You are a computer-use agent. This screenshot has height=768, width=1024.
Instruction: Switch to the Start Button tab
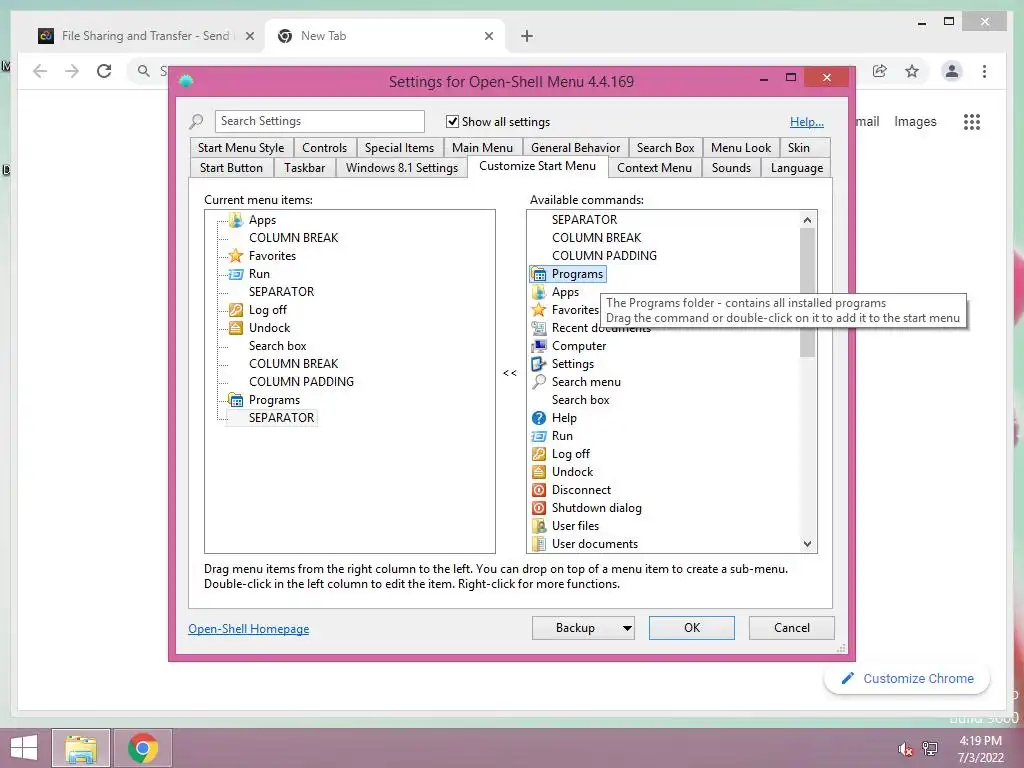(231, 168)
